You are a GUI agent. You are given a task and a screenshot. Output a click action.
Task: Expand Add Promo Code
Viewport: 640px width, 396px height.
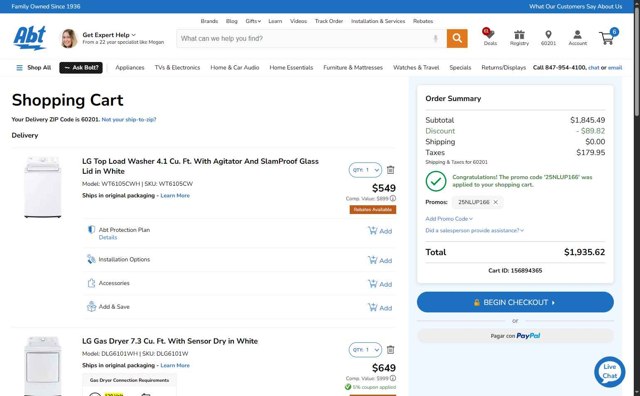[x=449, y=219]
